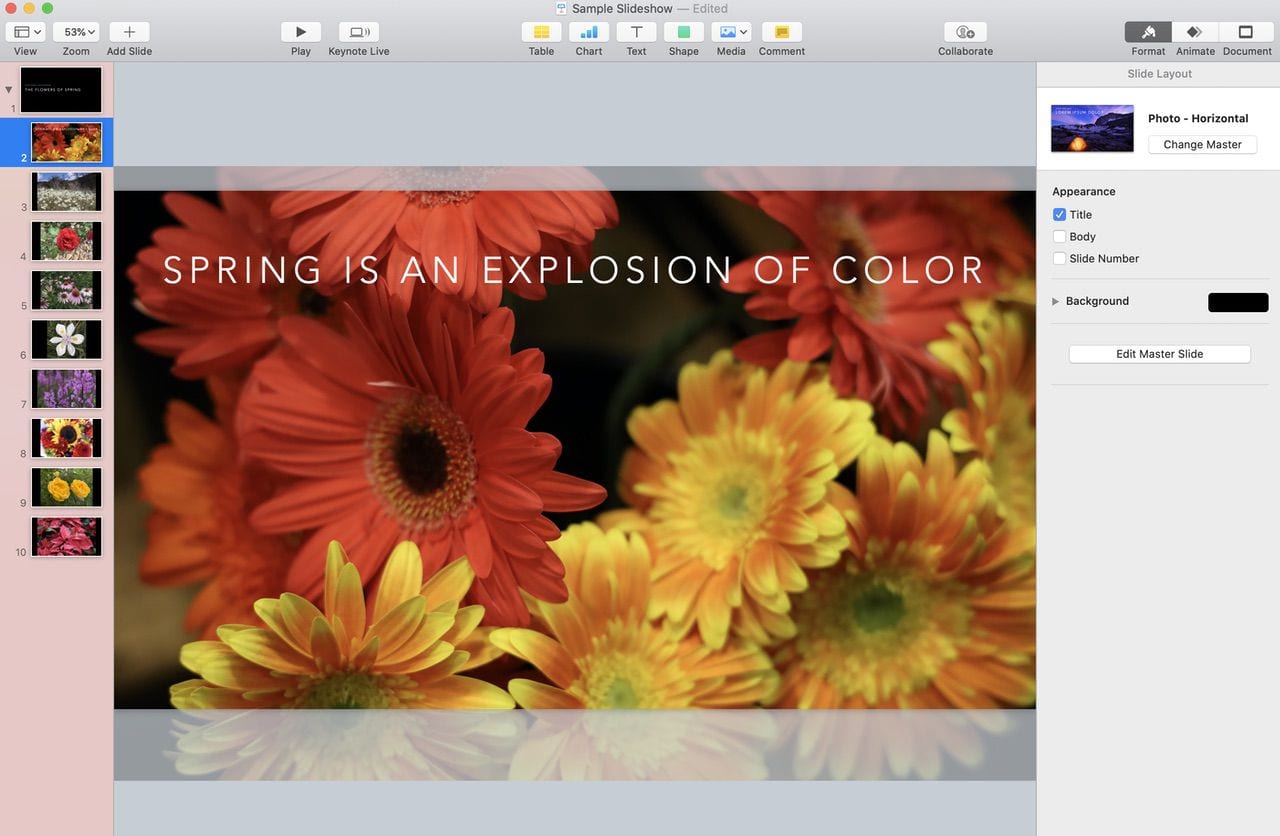Add a Text box via toolbar
The height and width of the screenshot is (836, 1280).
(636, 32)
